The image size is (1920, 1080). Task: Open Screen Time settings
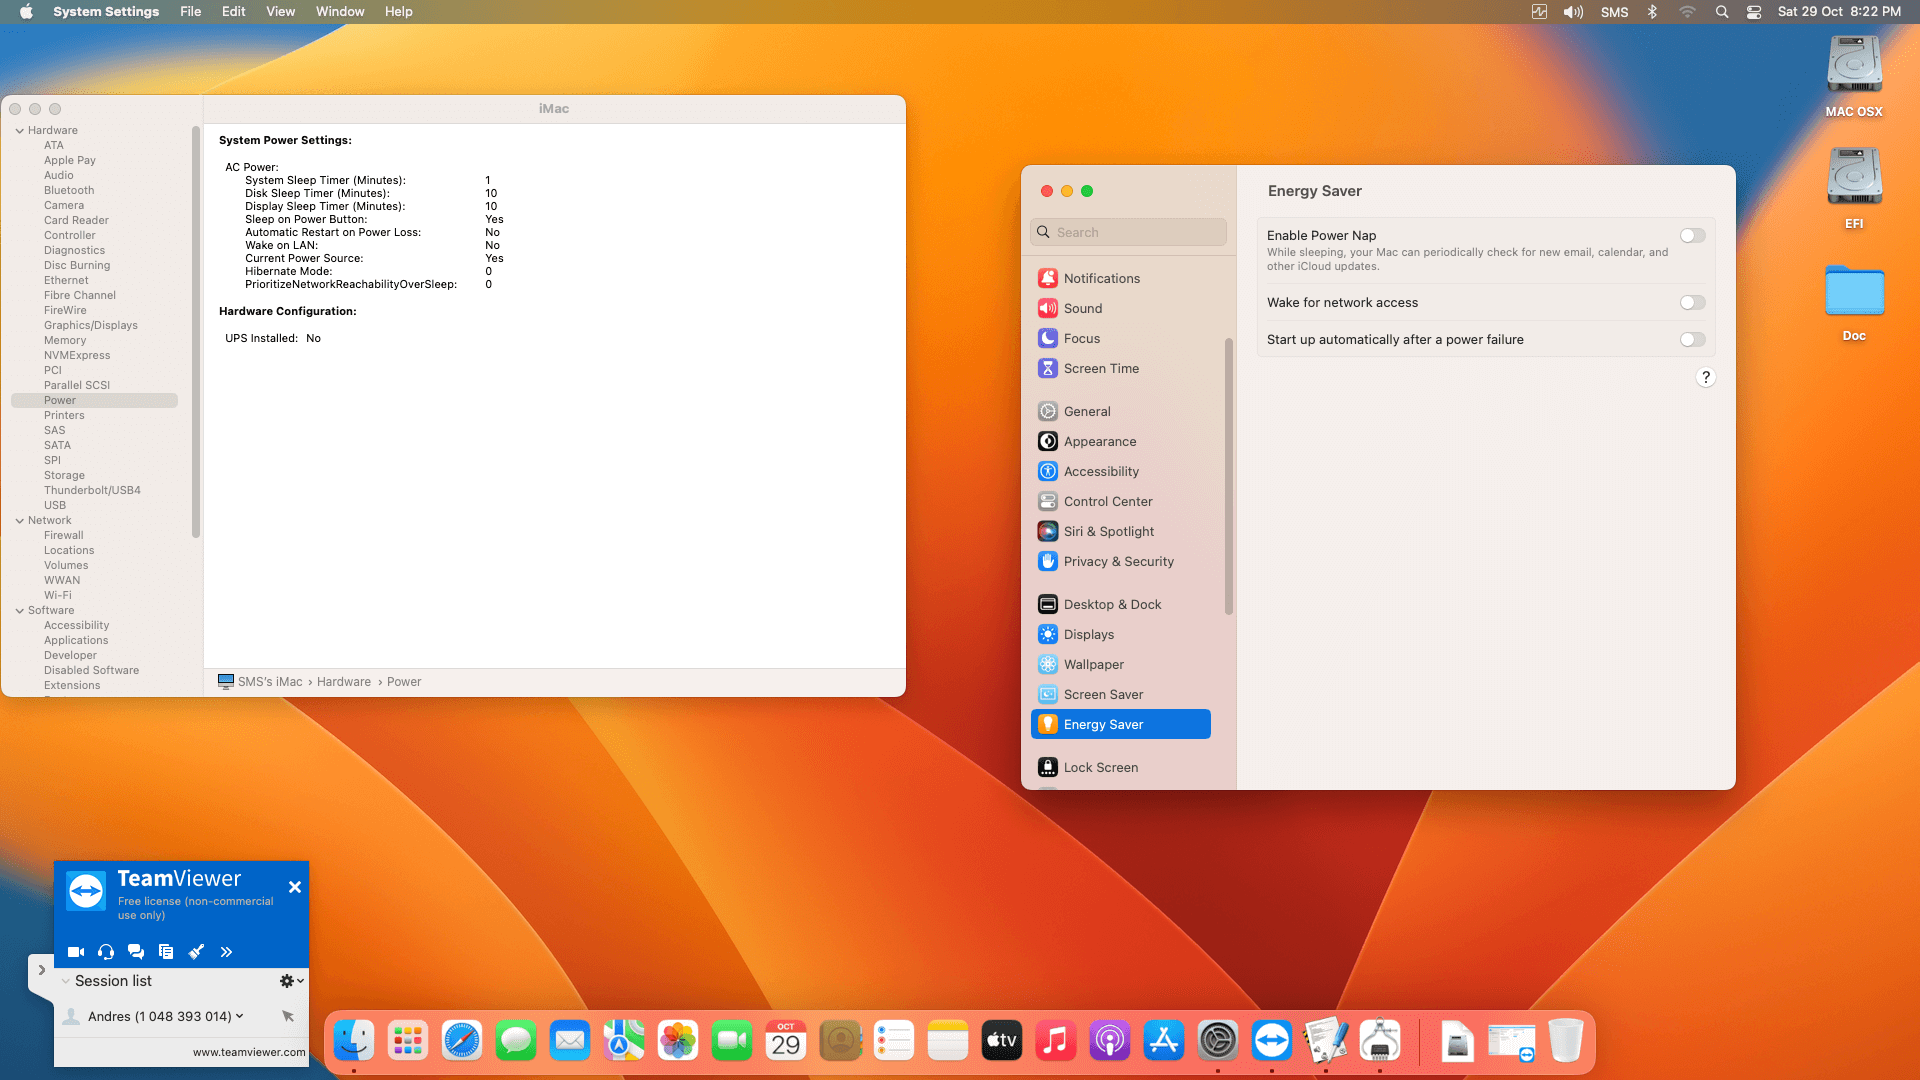pyautogui.click(x=1120, y=368)
